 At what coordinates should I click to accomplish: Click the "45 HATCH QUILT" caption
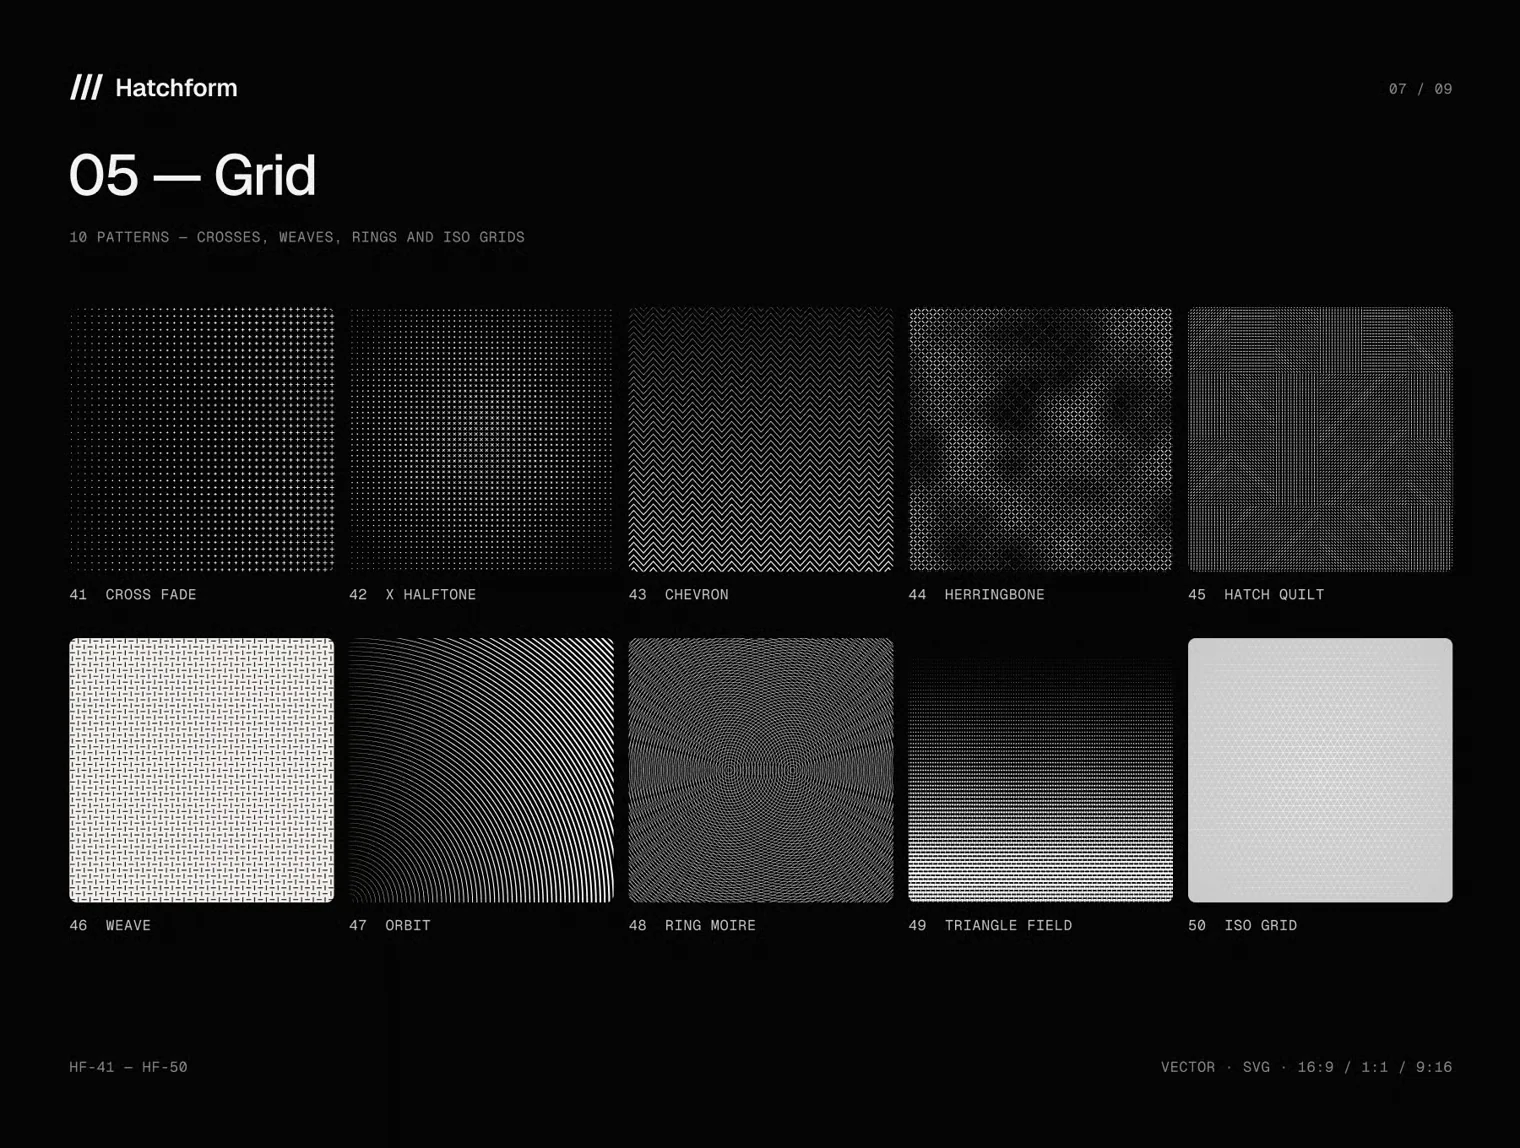(1256, 594)
